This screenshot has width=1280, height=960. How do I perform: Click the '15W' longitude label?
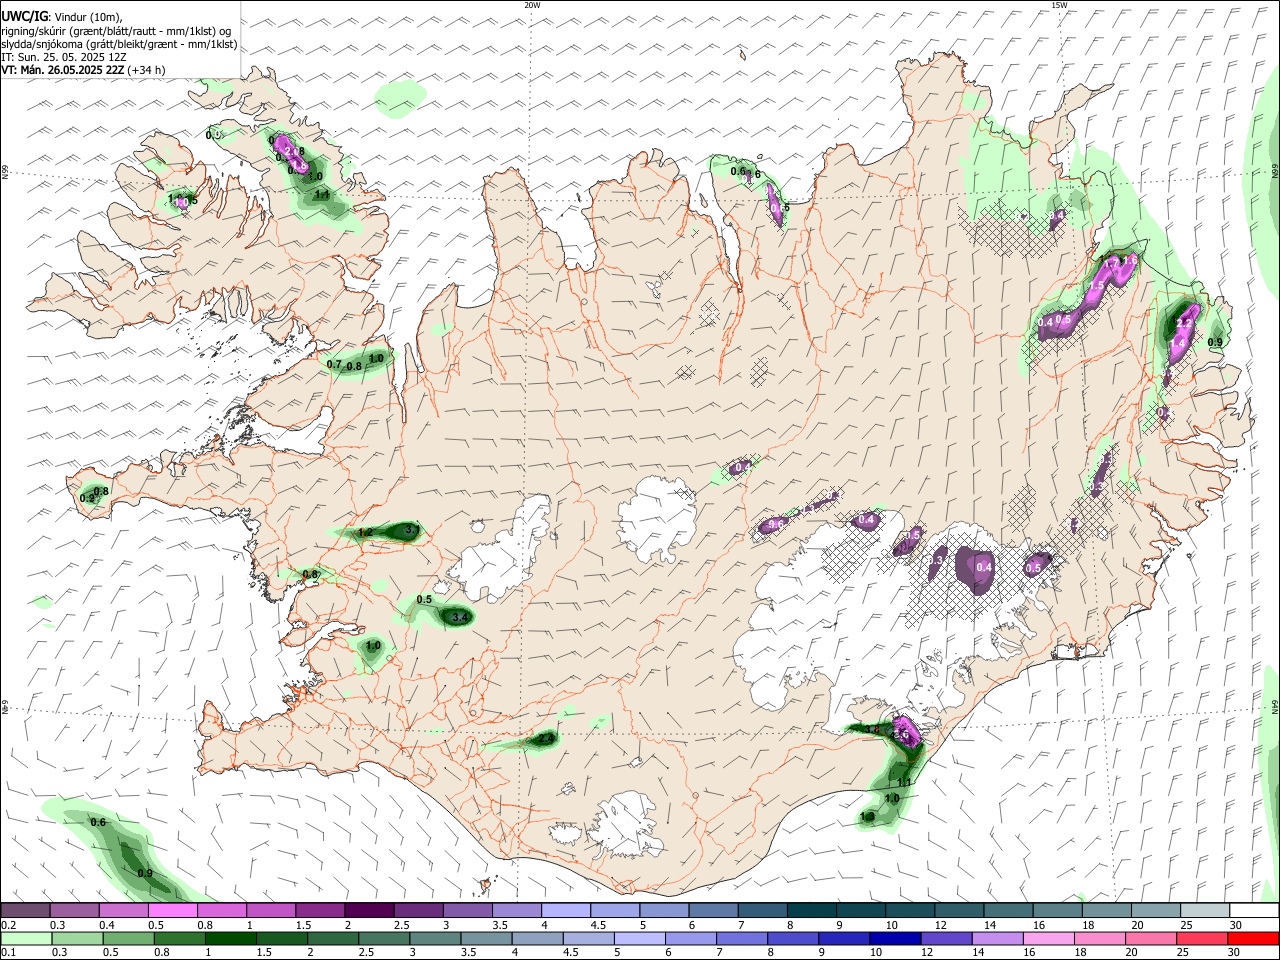1059,5
